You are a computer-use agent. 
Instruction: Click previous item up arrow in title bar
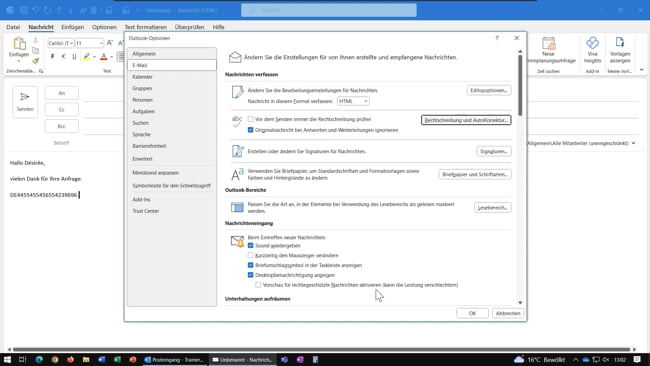point(59,10)
